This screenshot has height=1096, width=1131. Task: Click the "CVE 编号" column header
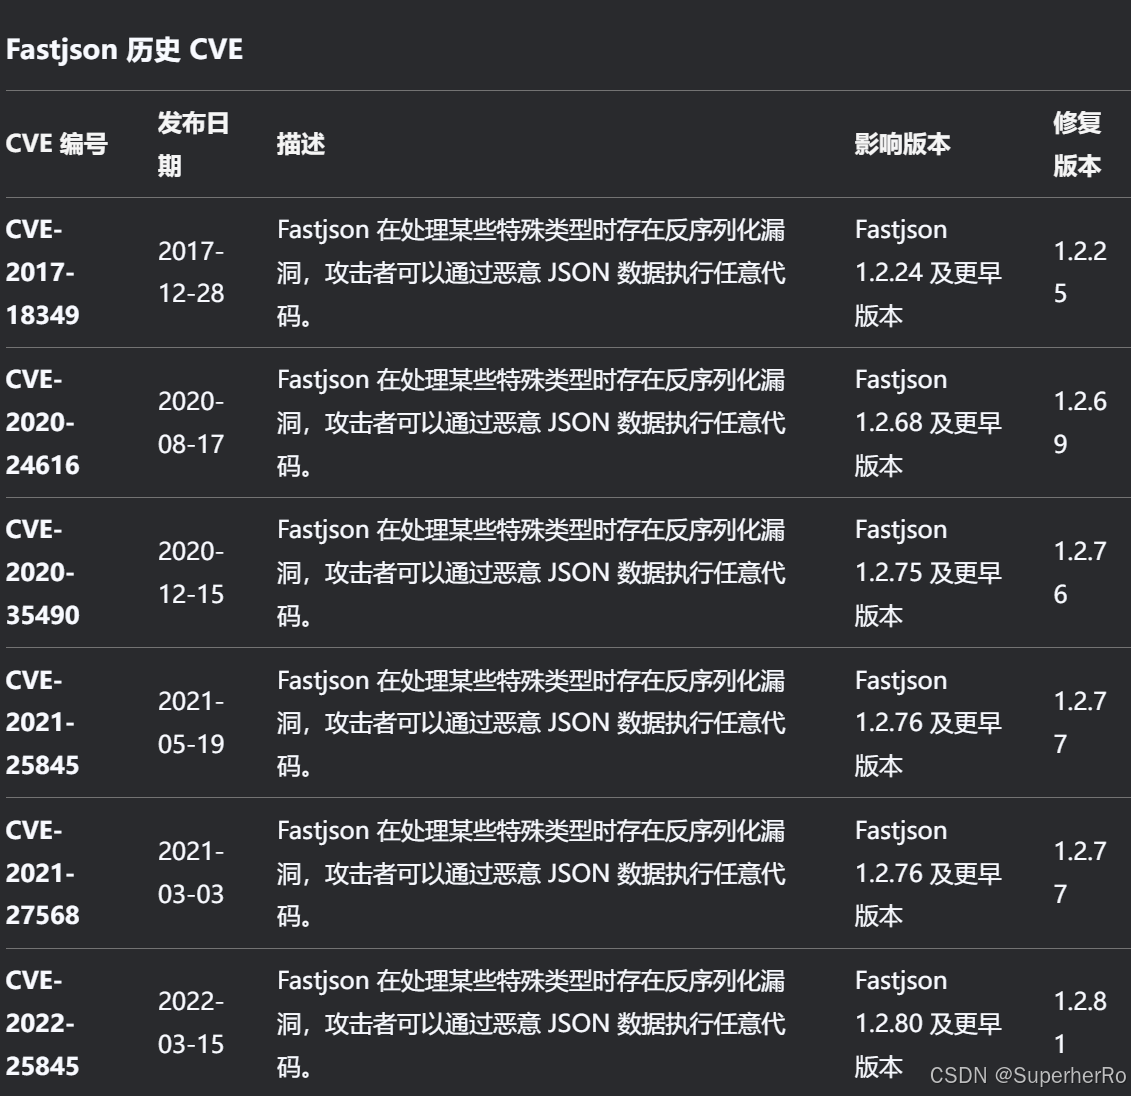click(57, 144)
